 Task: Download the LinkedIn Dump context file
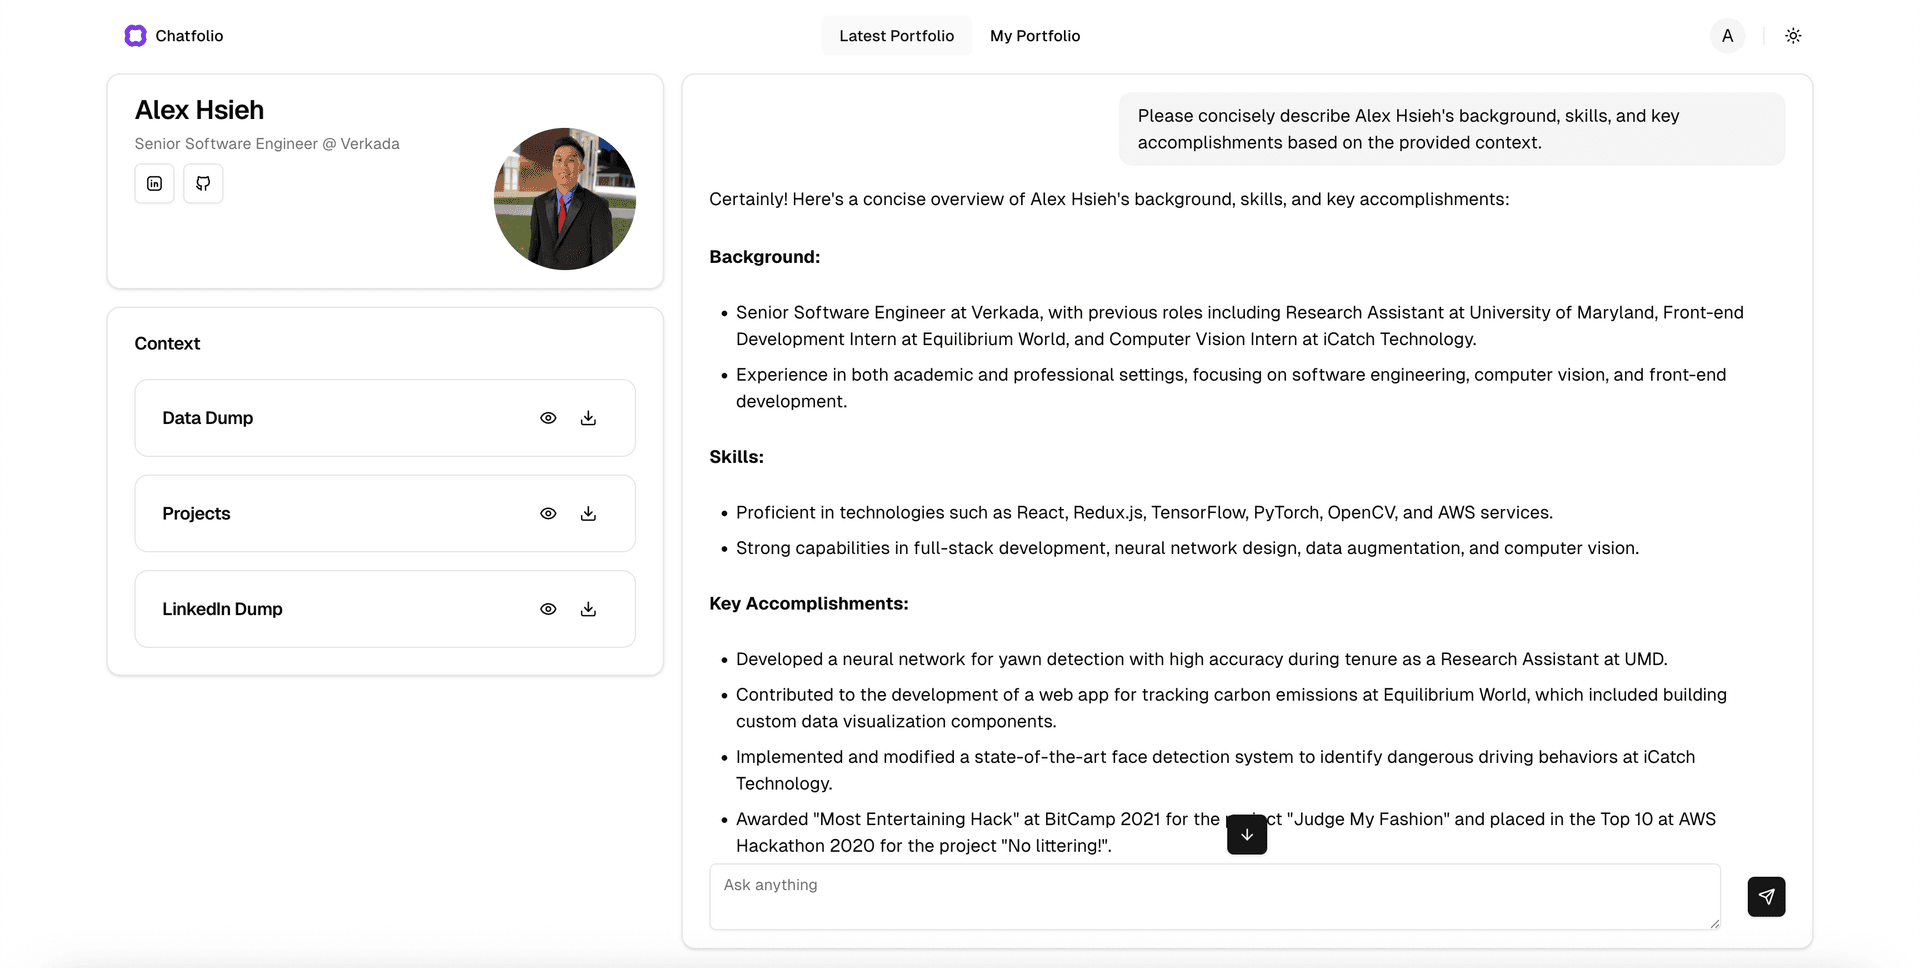(588, 608)
